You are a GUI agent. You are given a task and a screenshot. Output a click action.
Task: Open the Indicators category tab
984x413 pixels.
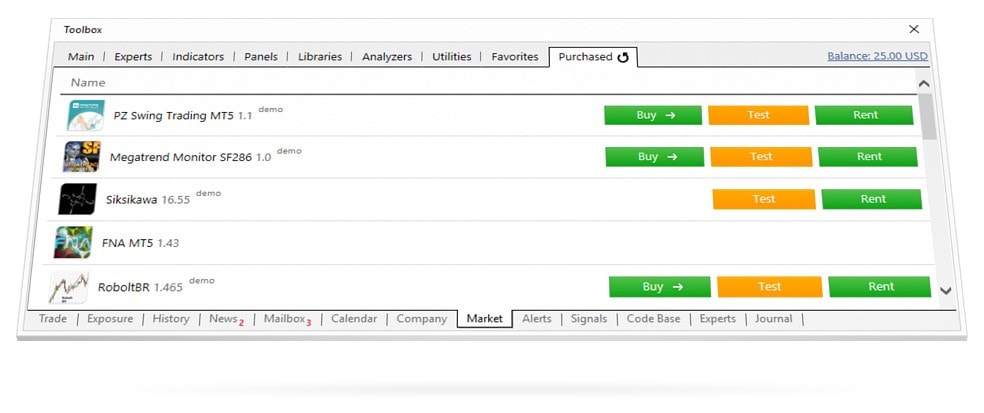tap(197, 57)
